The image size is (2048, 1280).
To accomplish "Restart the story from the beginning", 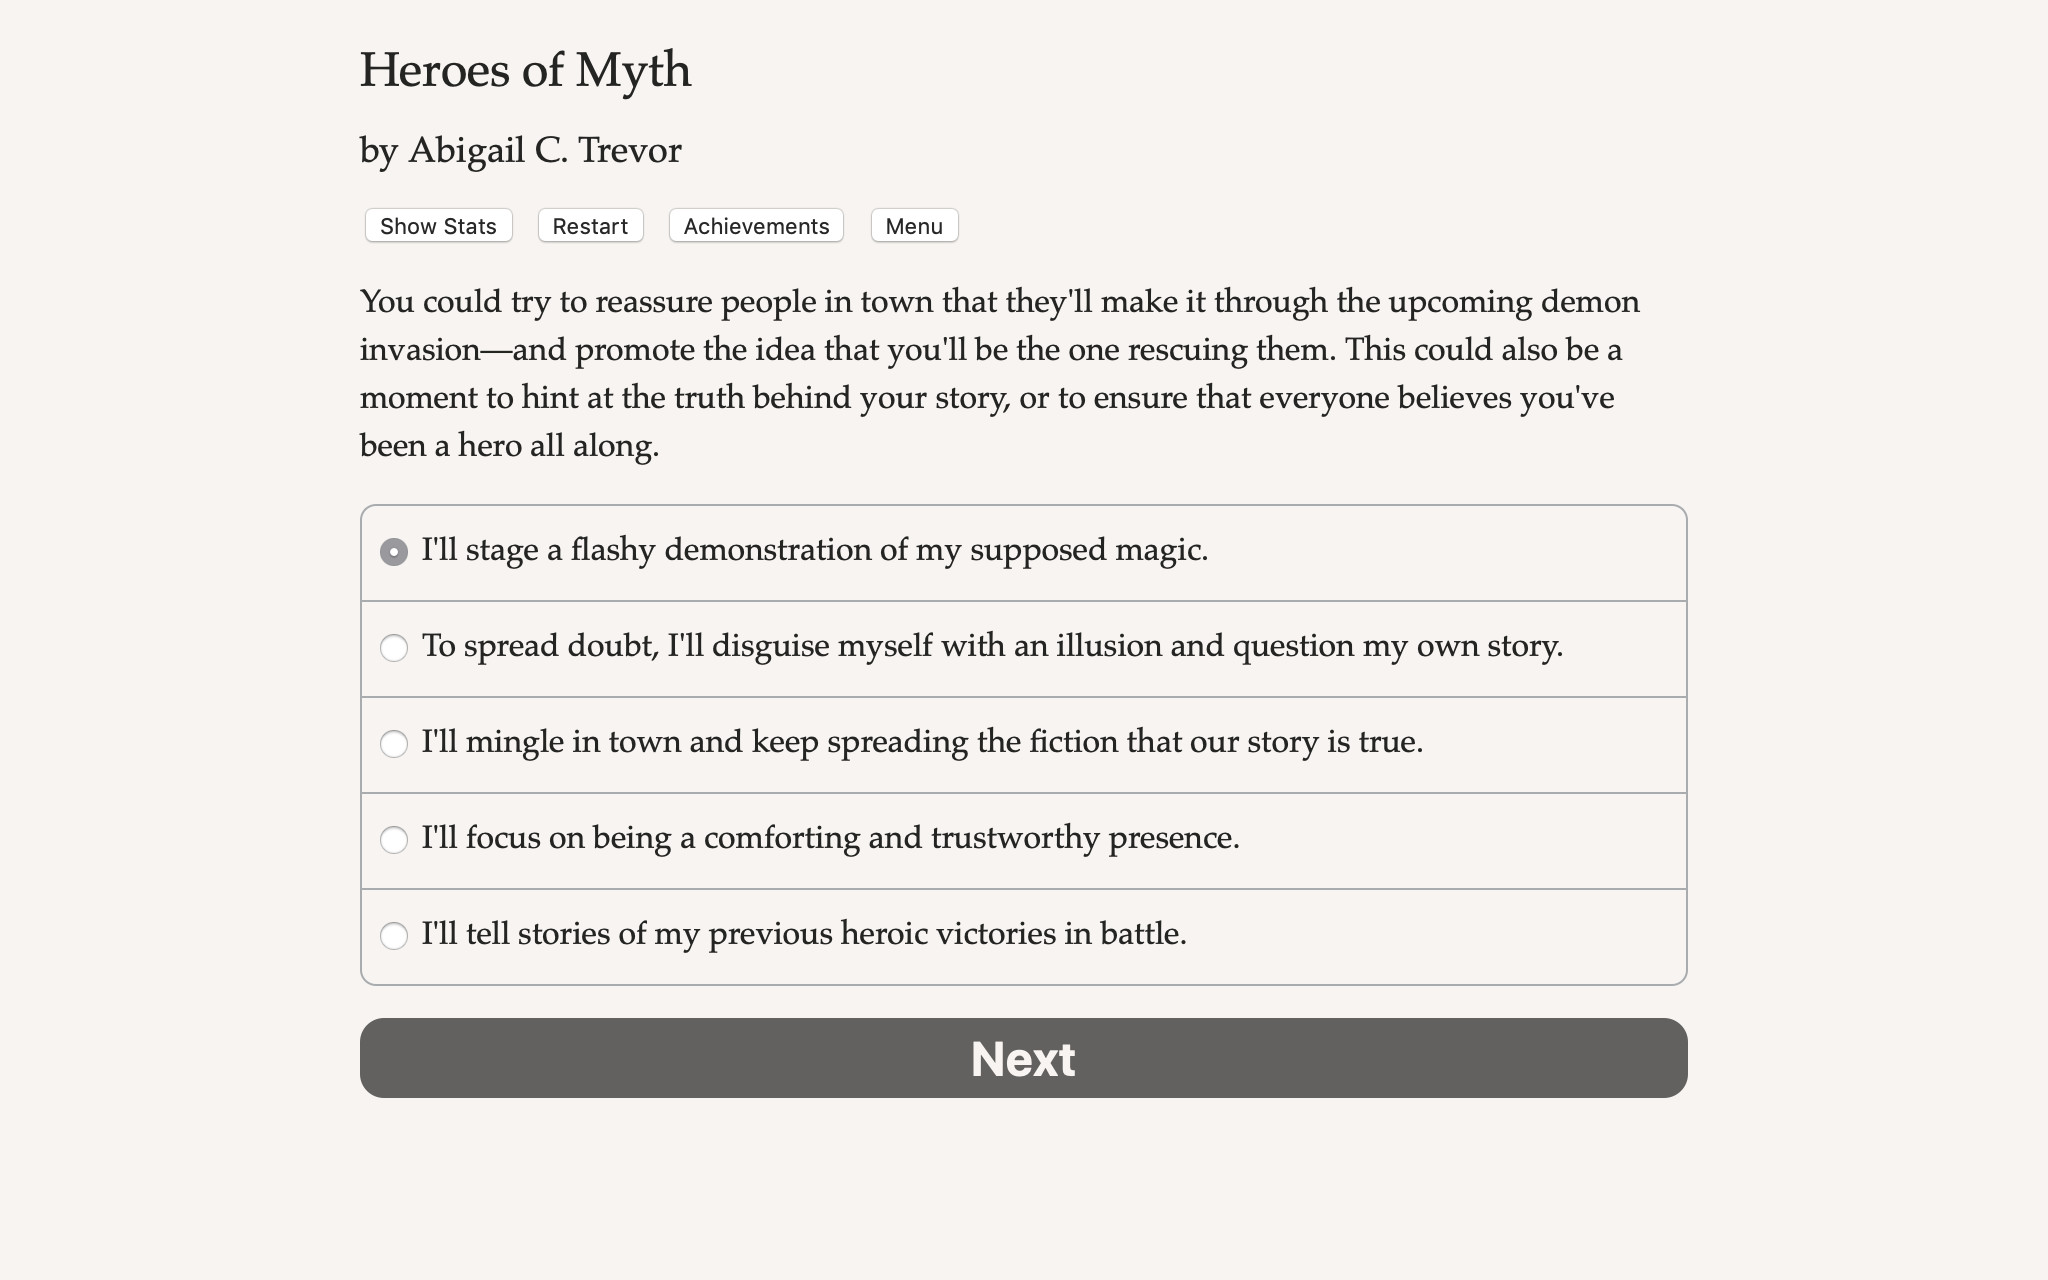I will click(590, 225).
